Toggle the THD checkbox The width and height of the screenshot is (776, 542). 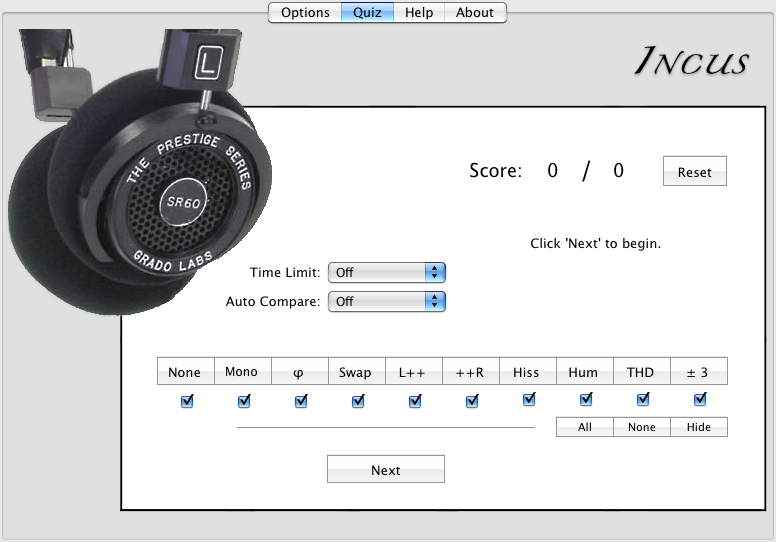[643, 399]
